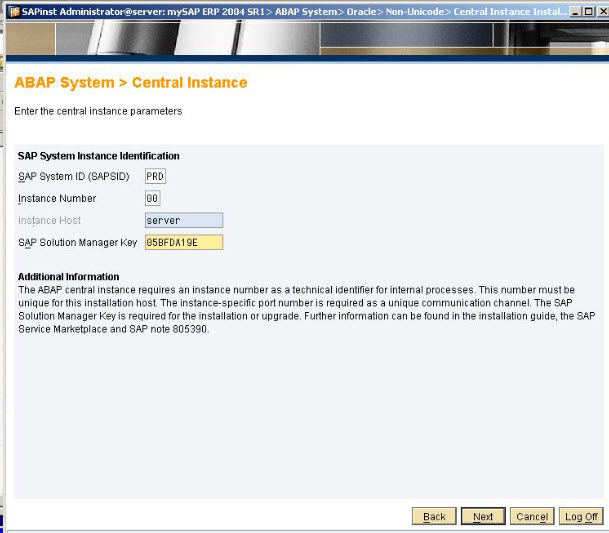This screenshot has height=533, width=609.
Task: Edit the SAP Solution Manager Key field
Action: pyautogui.click(x=184, y=242)
